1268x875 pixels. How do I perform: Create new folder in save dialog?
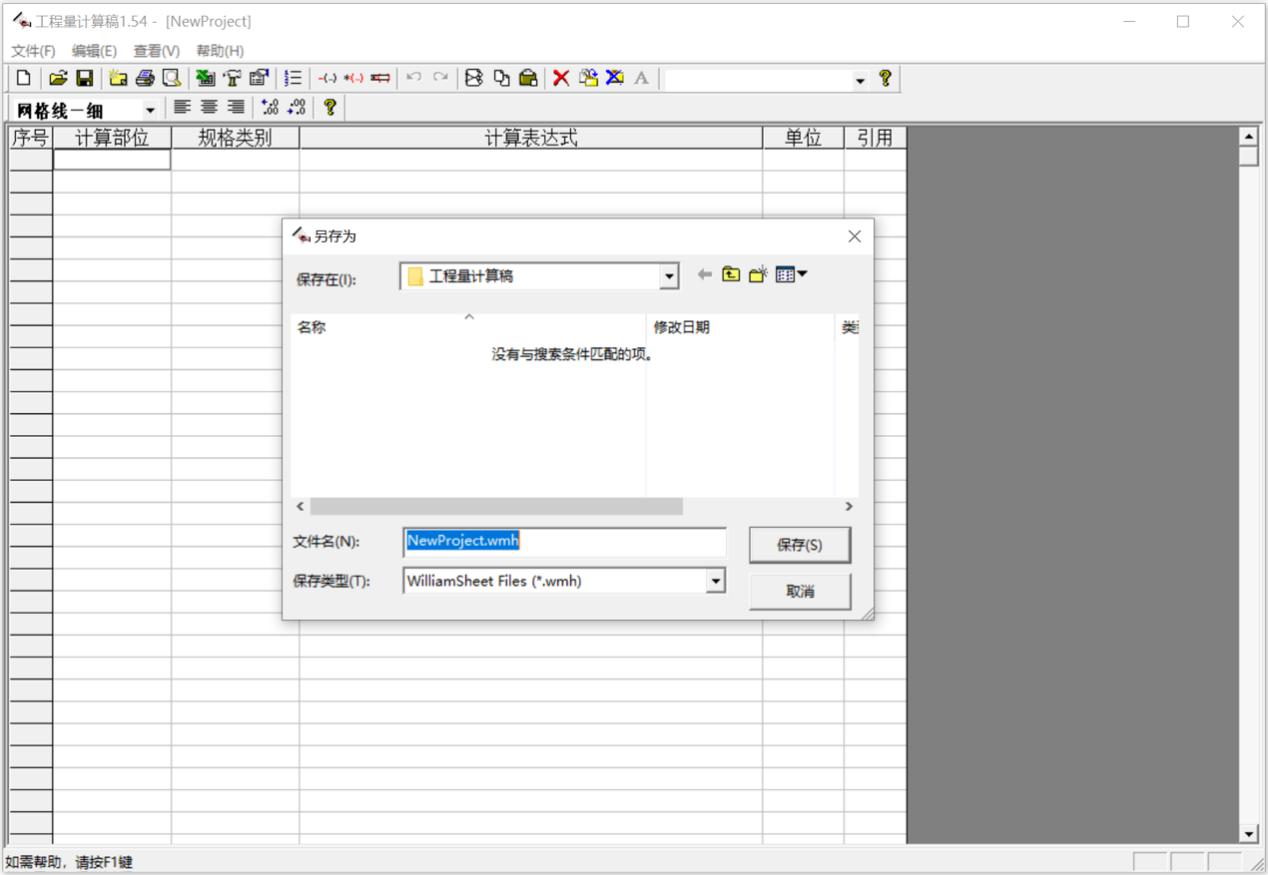click(758, 274)
